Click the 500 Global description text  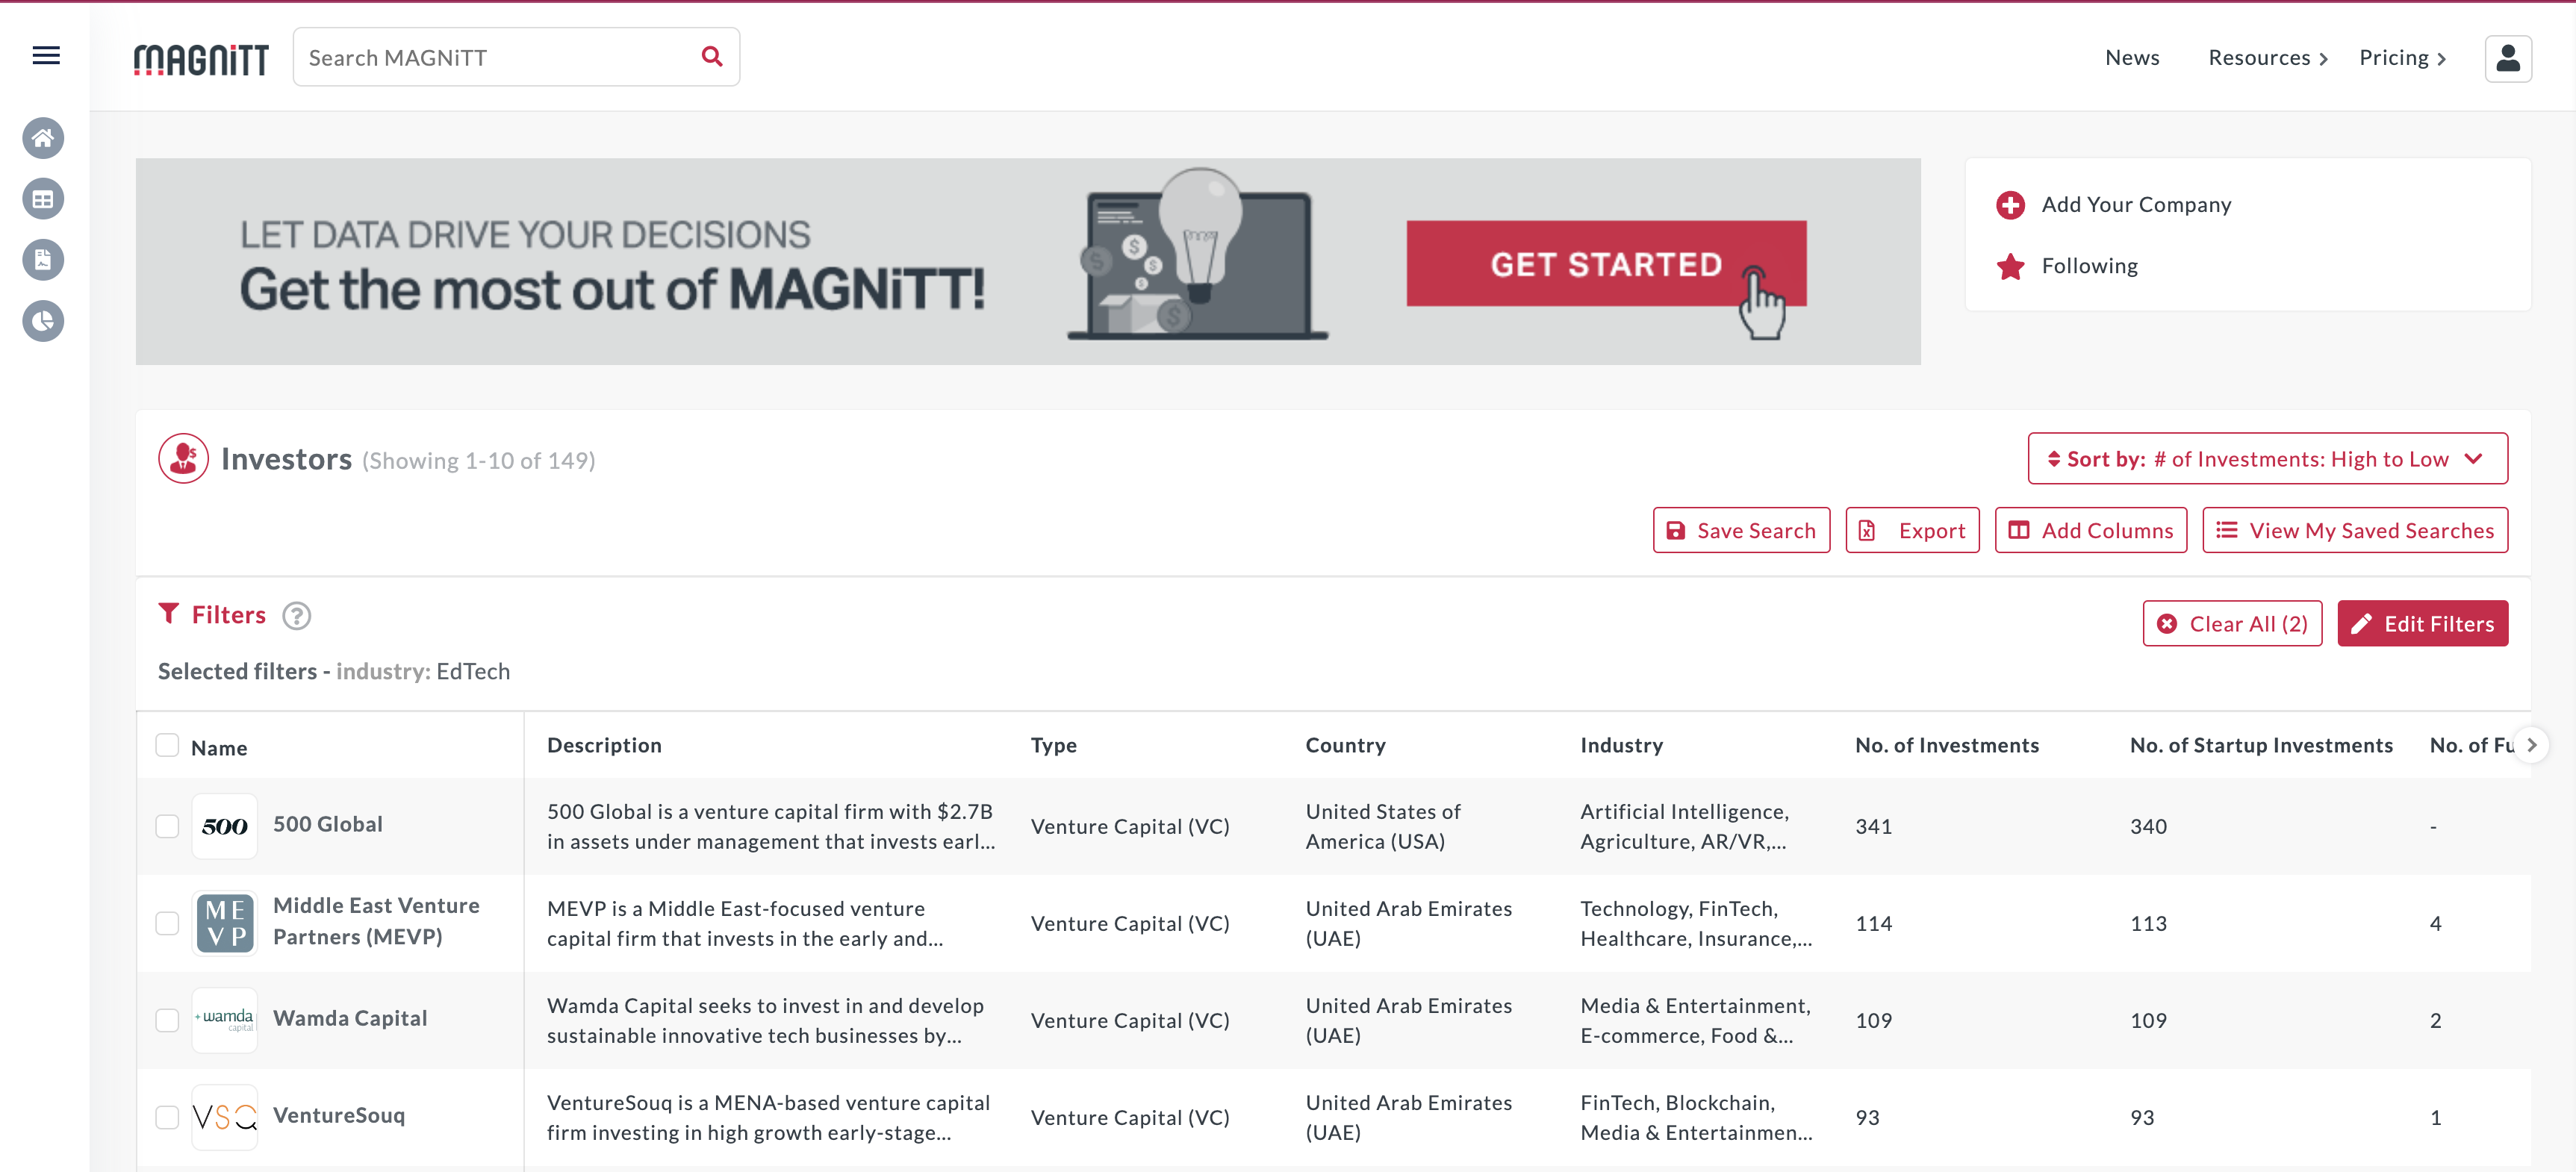click(x=771, y=826)
